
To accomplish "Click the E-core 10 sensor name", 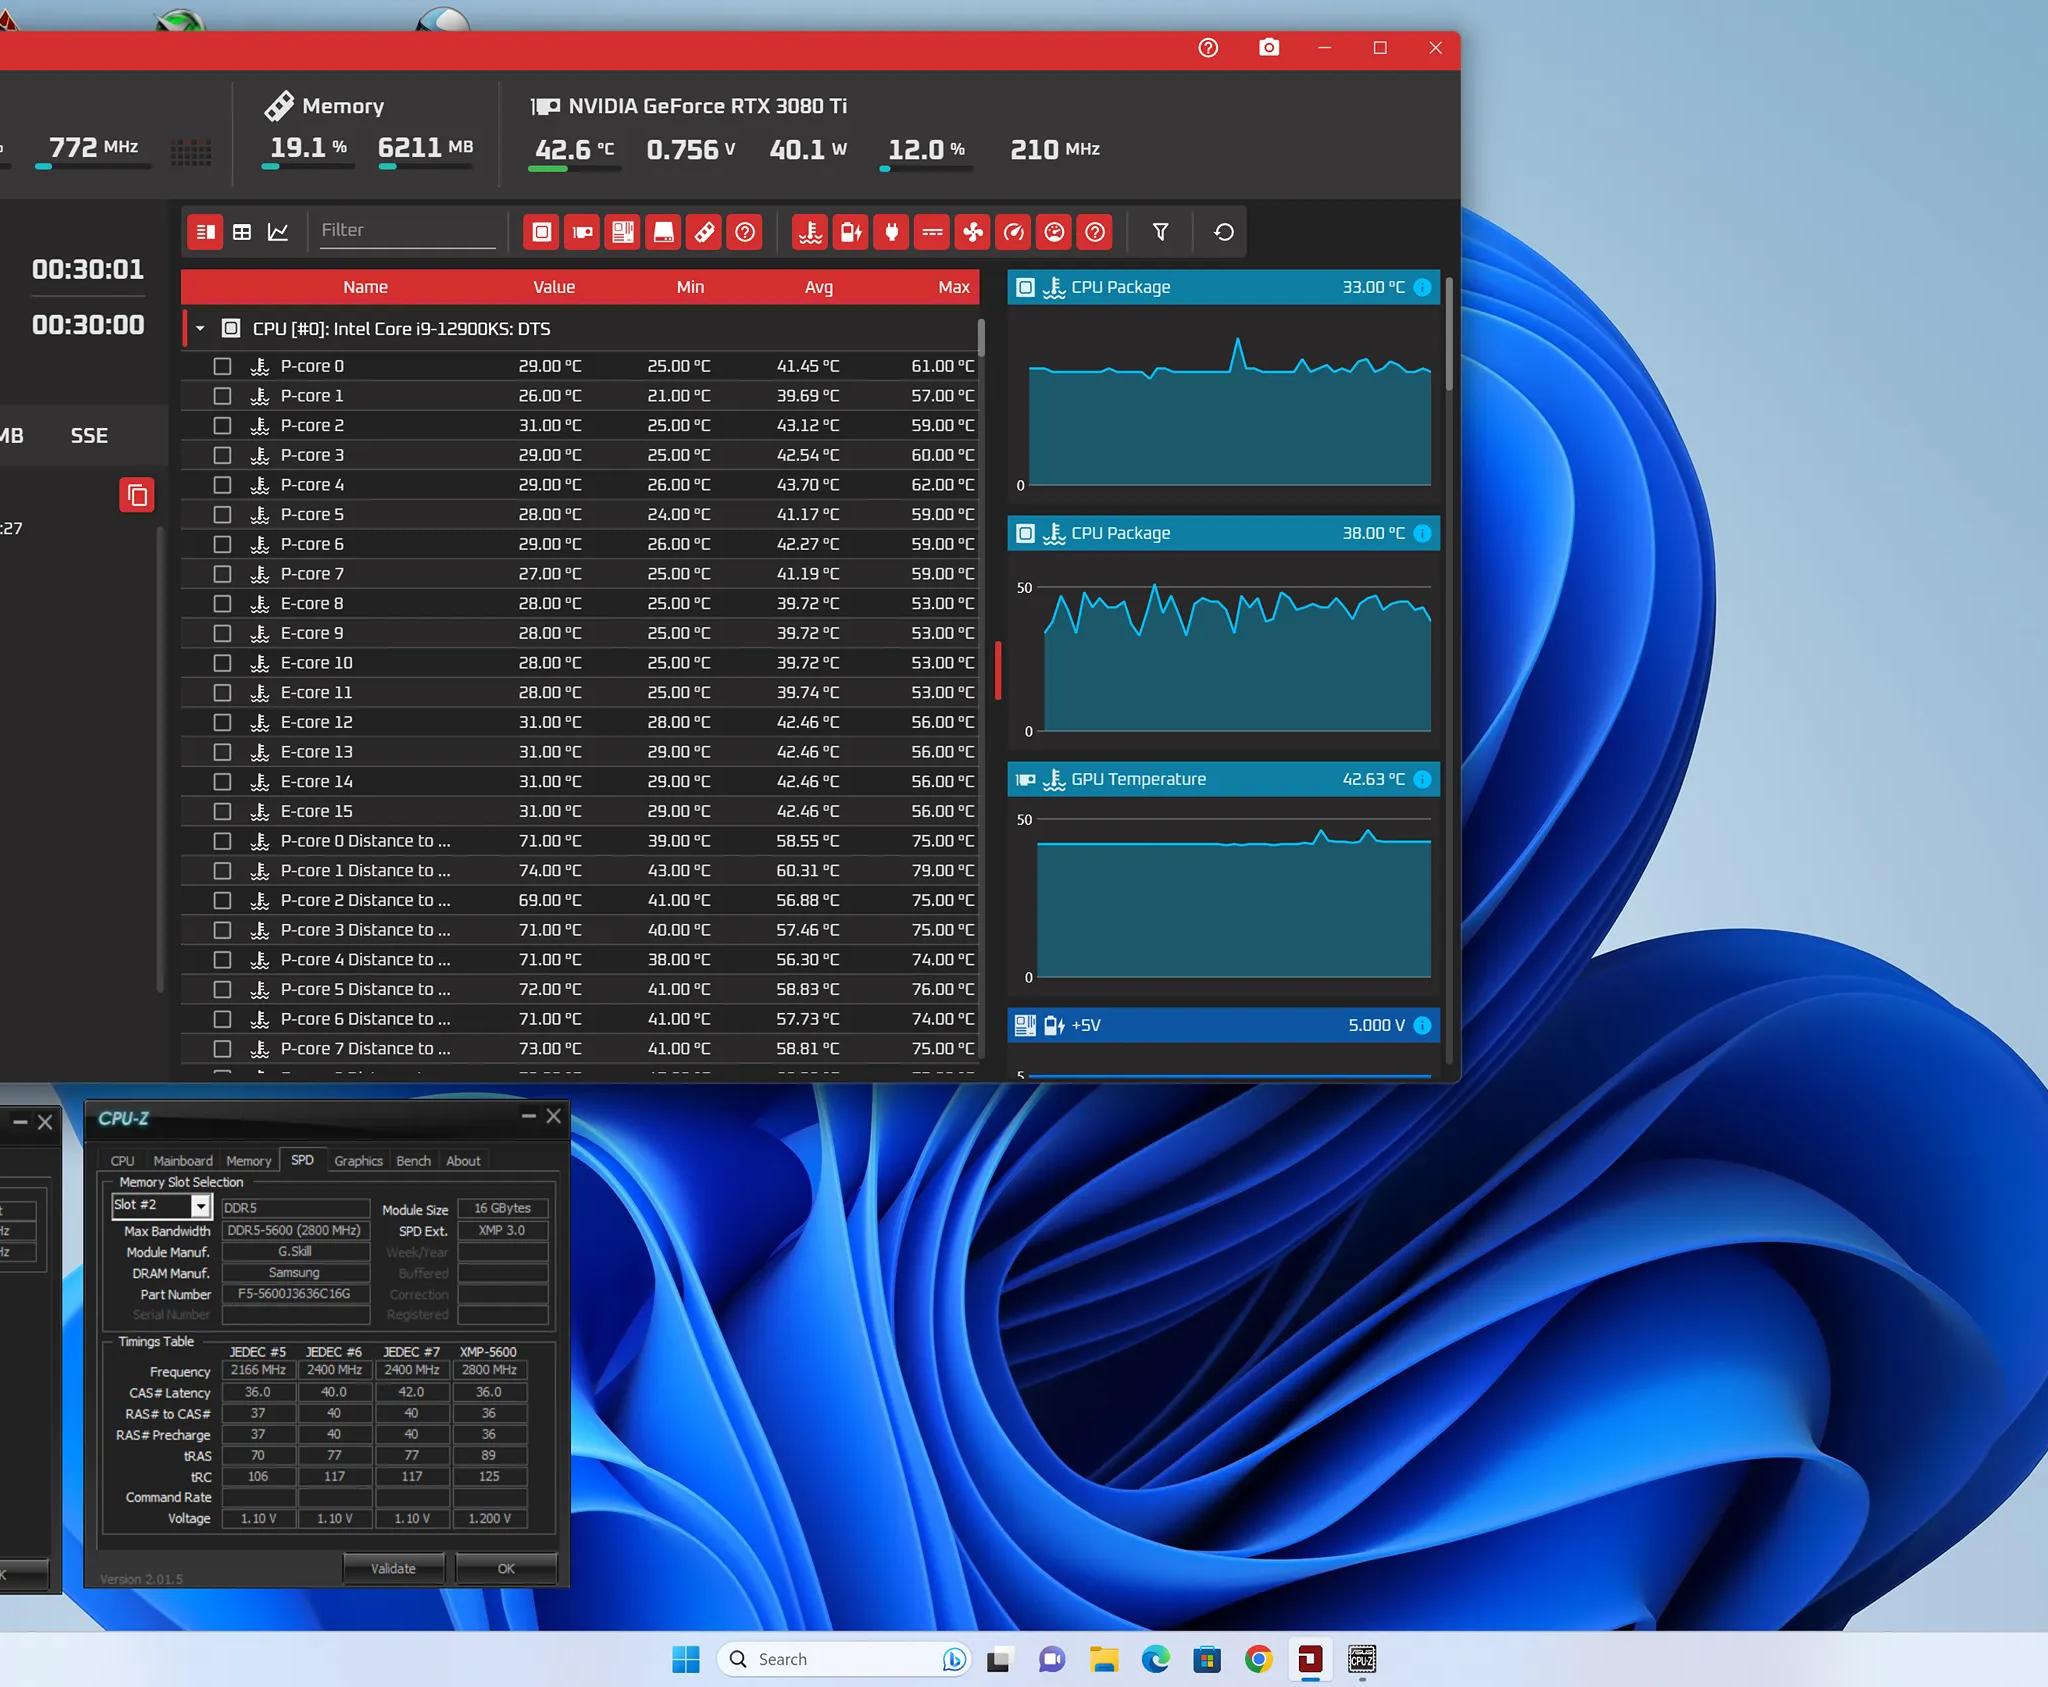I will pyautogui.click(x=316, y=663).
